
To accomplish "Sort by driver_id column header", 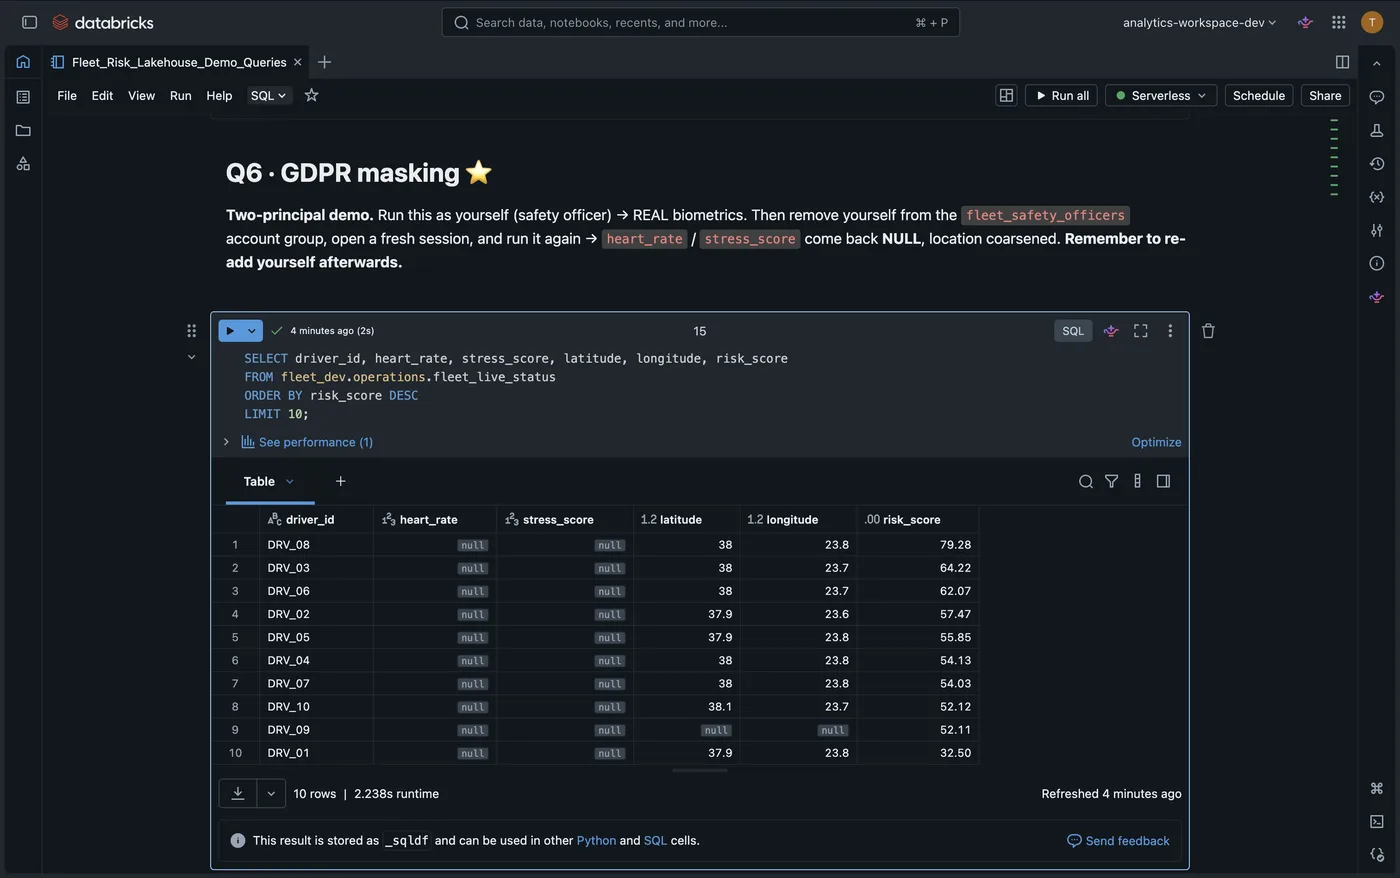I will pos(316,520).
